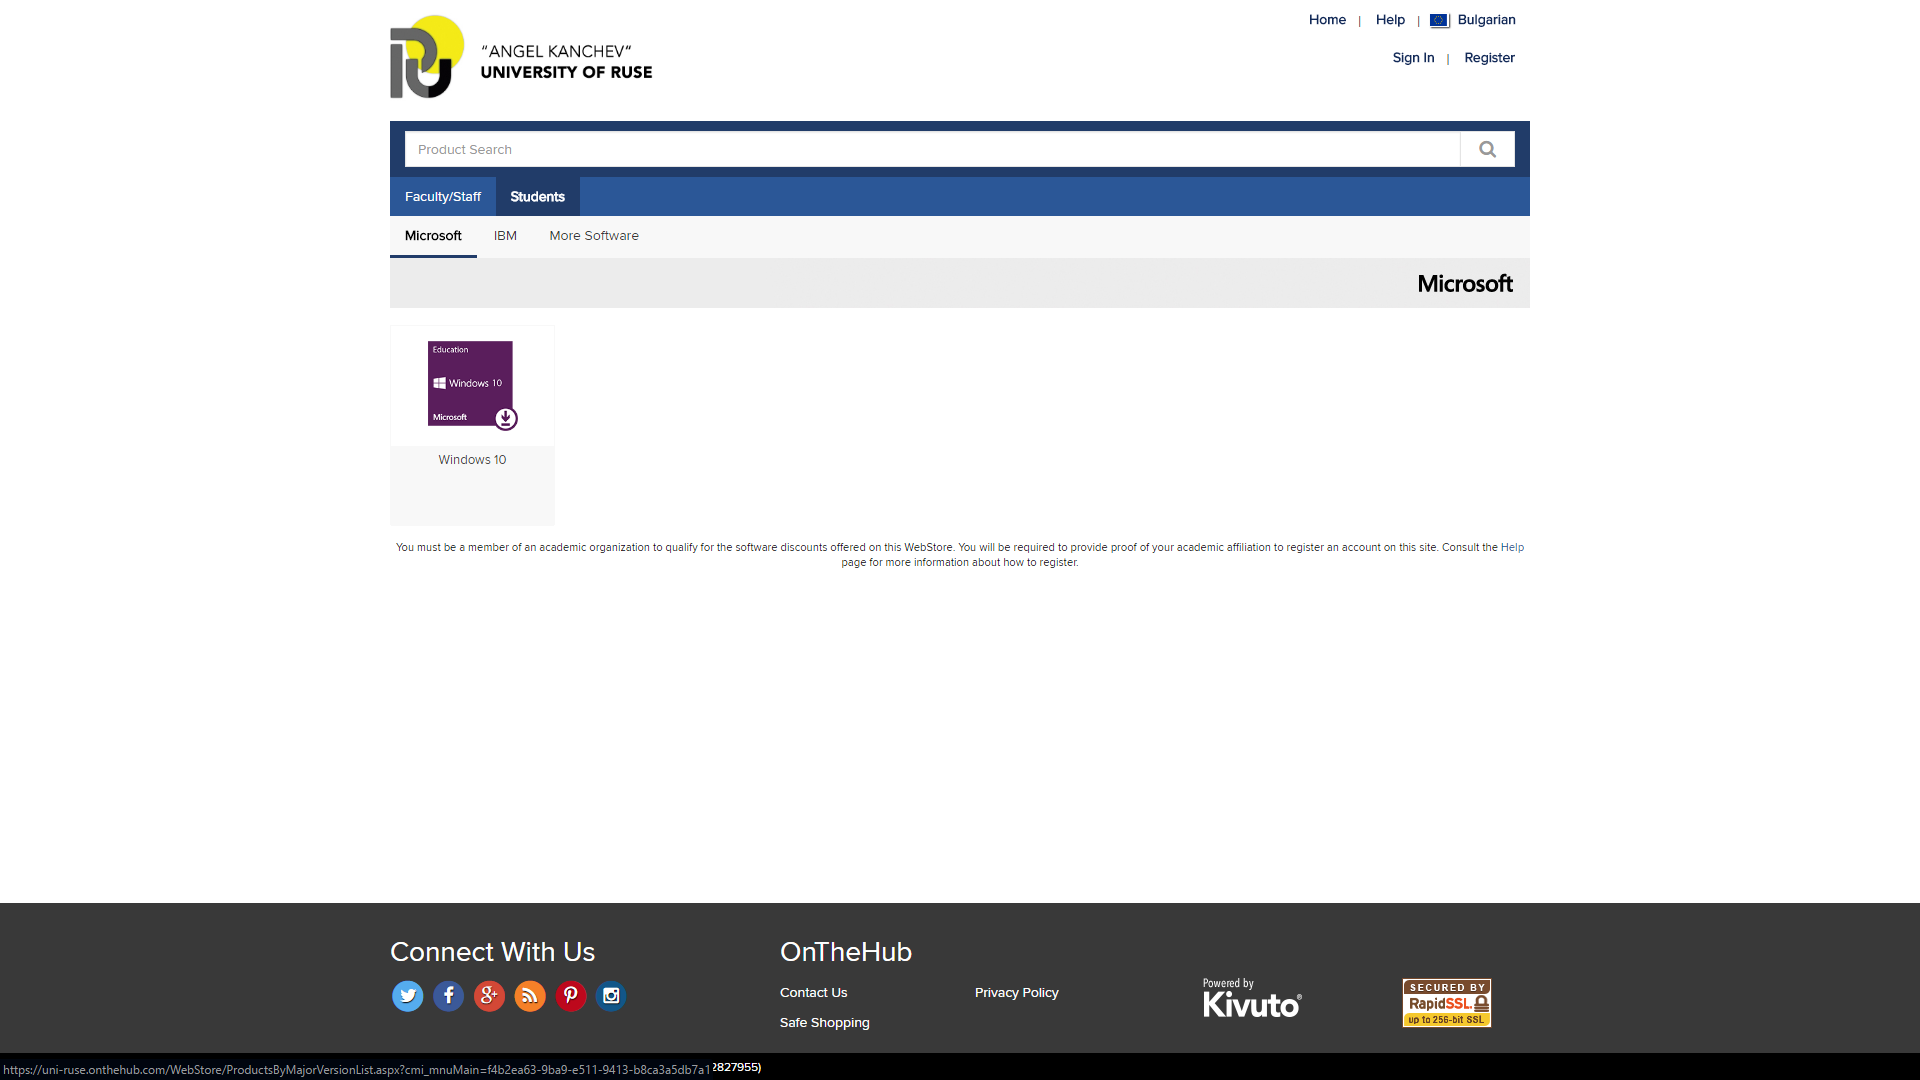Viewport: 1920px width, 1080px height.
Task: Open the More Software tab
Action: click(x=594, y=236)
